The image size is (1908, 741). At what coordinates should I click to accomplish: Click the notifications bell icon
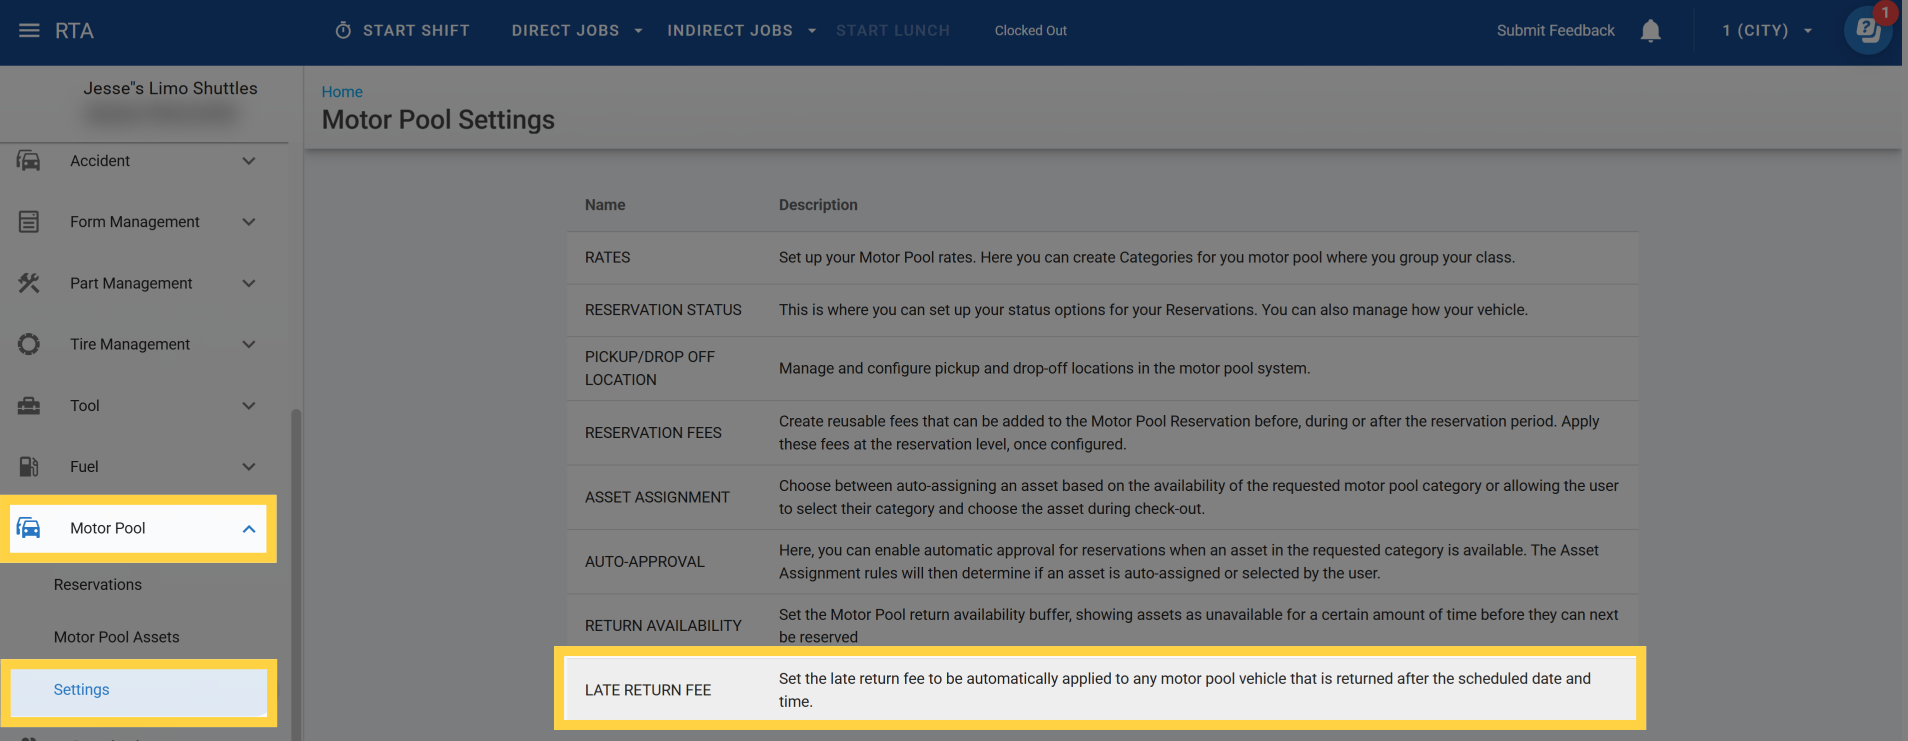click(1650, 31)
